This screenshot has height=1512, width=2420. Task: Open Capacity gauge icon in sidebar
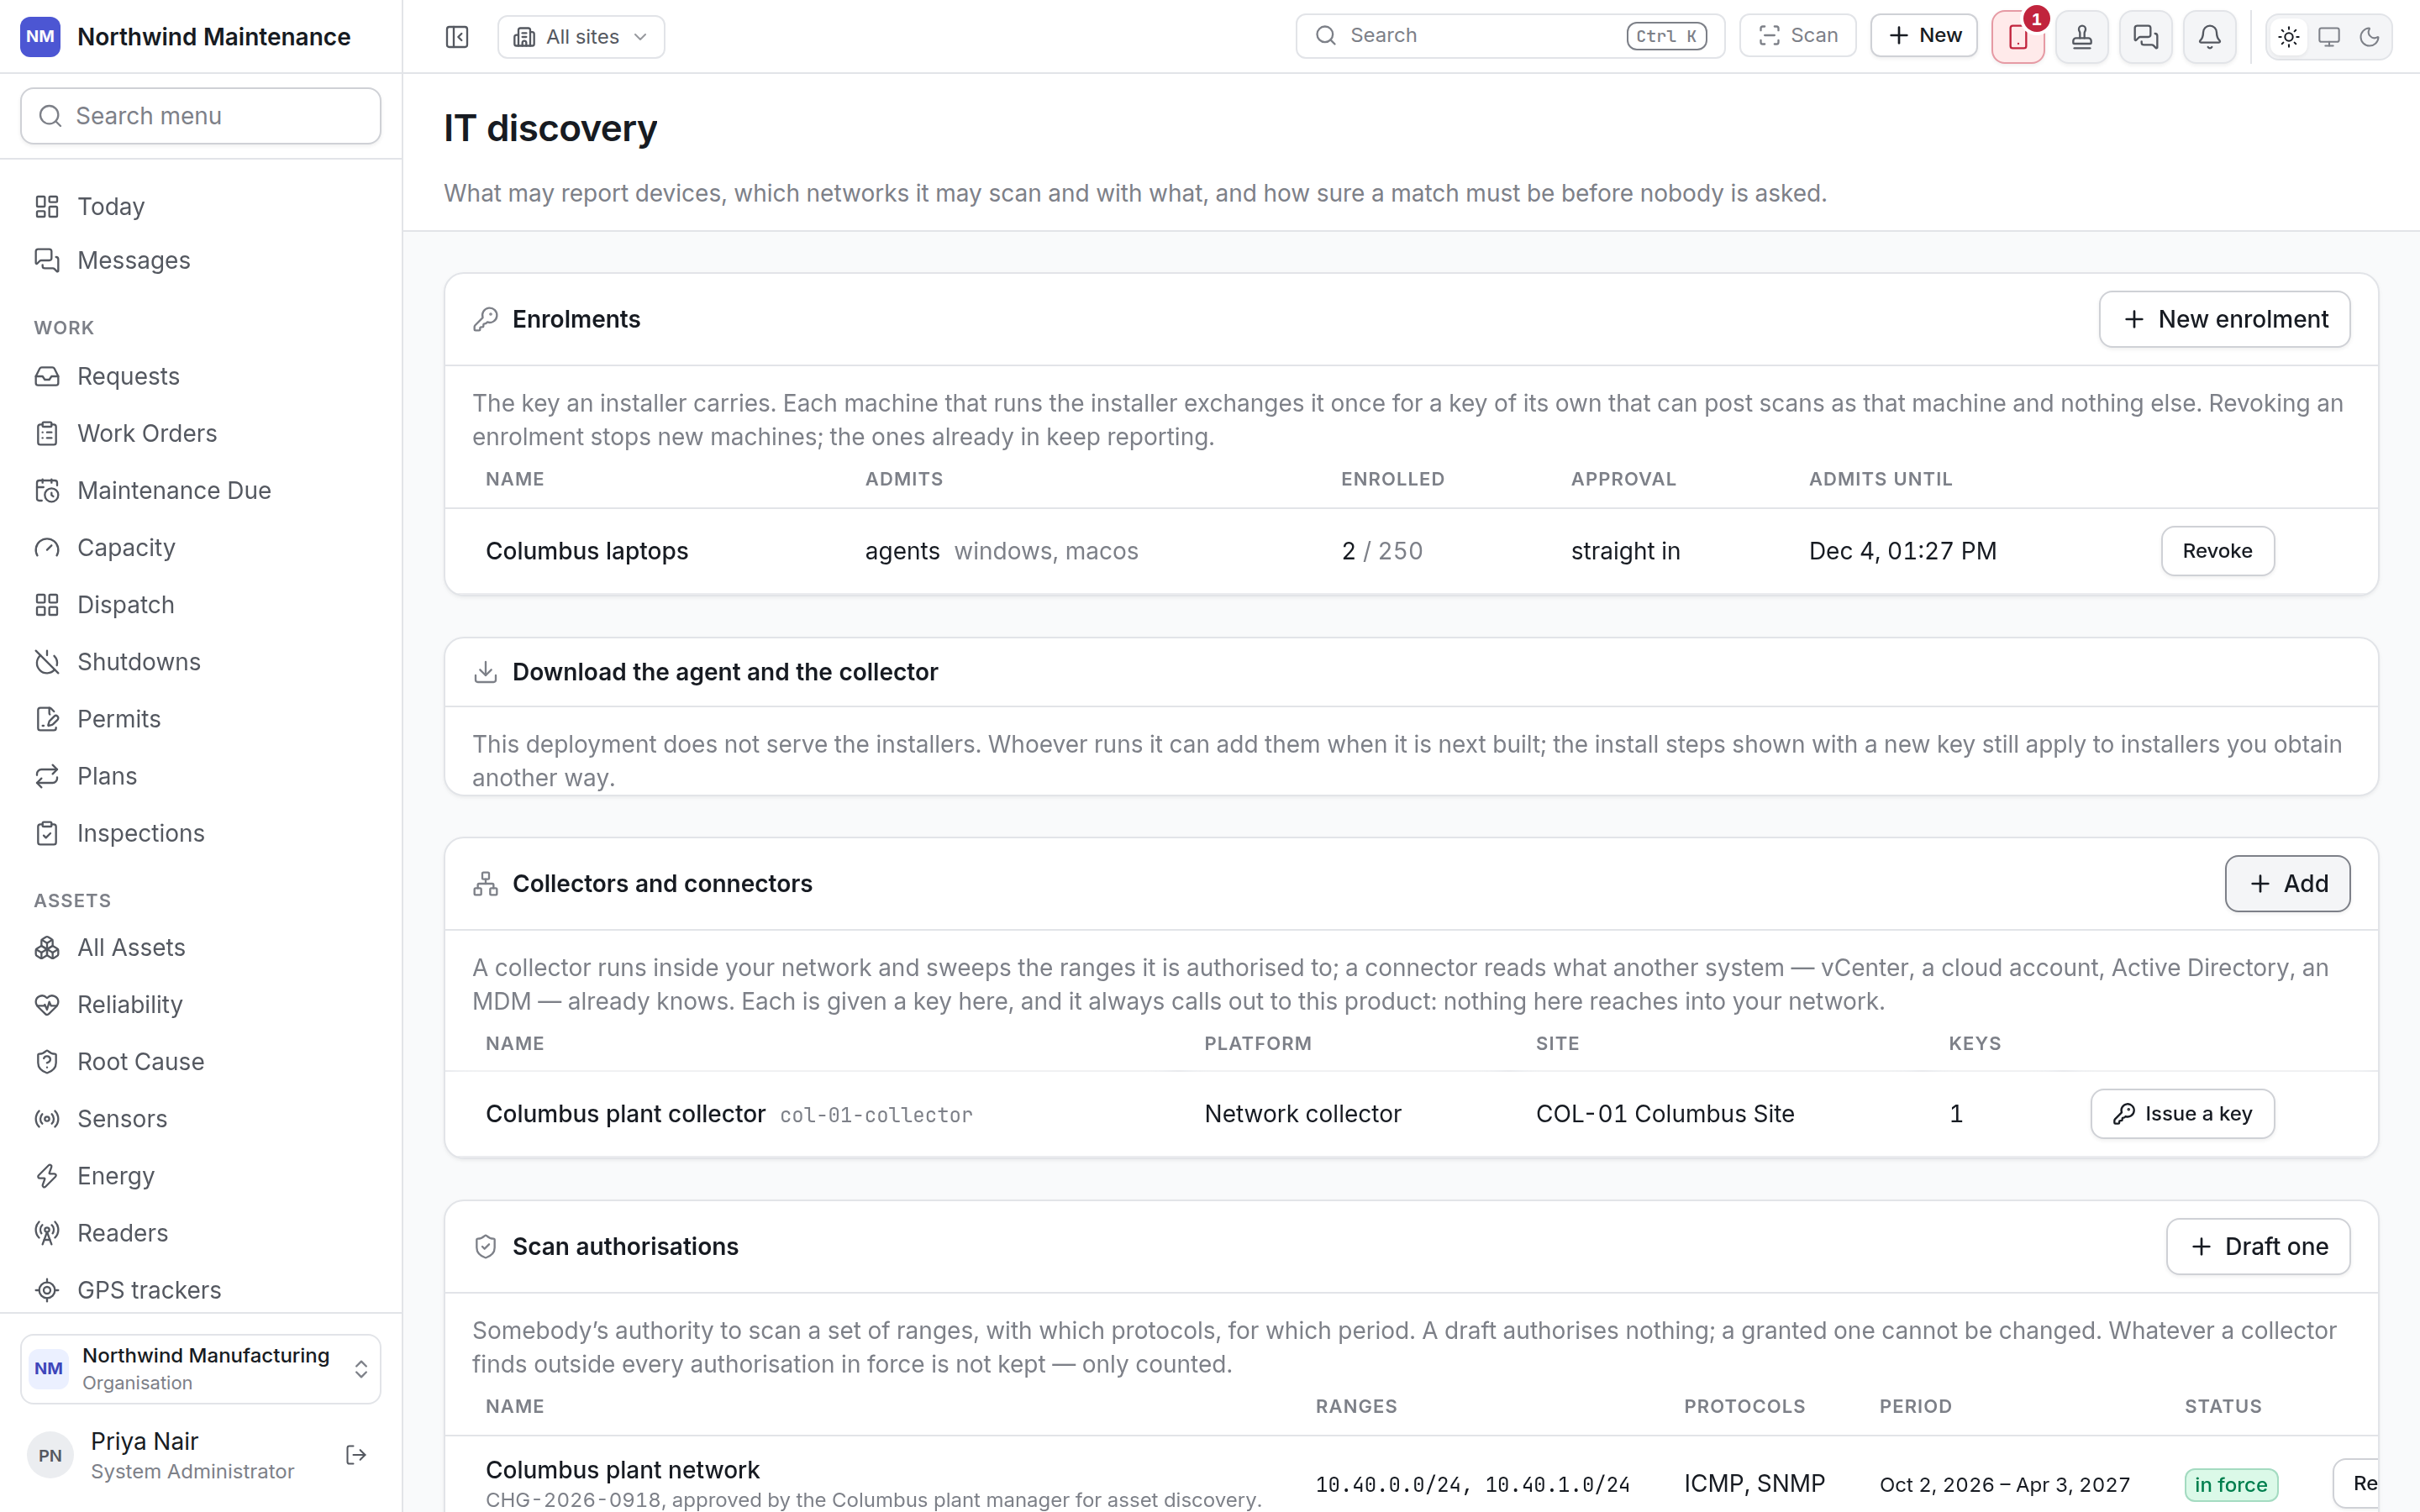click(x=47, y=548)
